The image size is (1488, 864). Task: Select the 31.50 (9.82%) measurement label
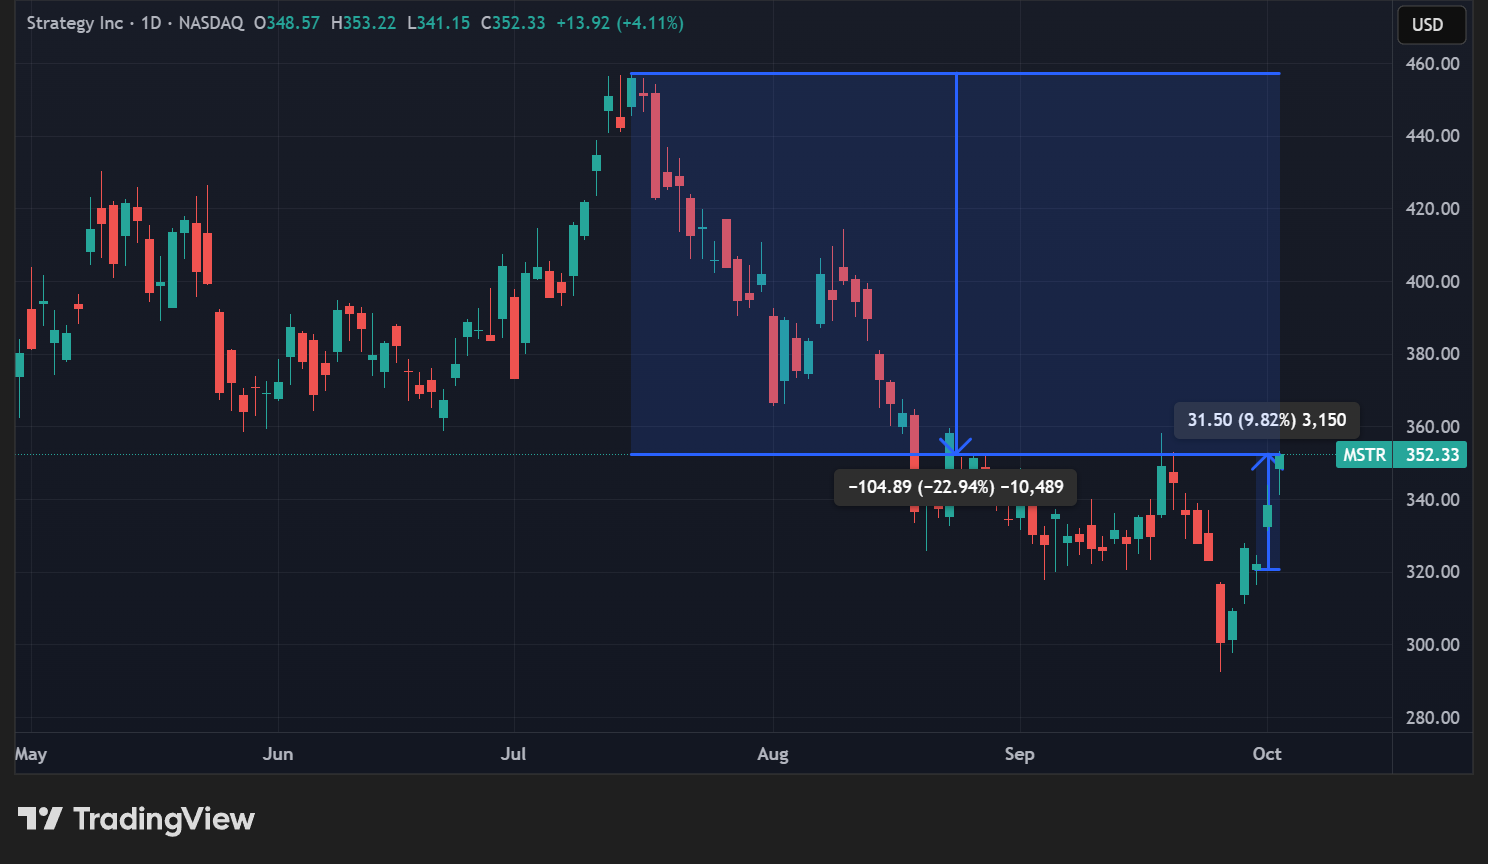click(1266, 420)
